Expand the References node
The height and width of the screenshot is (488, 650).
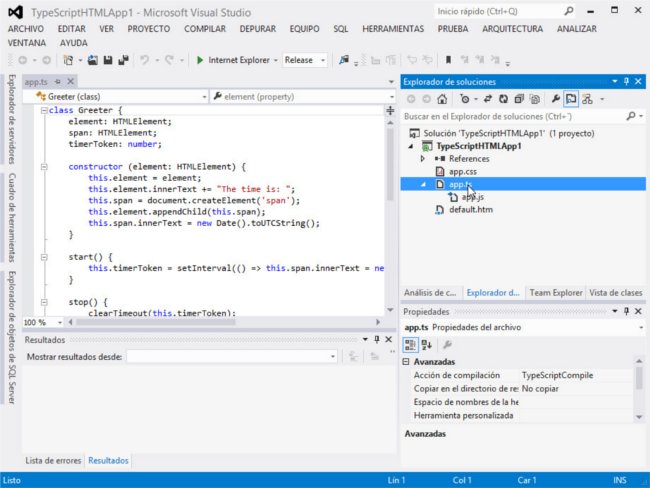[x=422, y=158]
